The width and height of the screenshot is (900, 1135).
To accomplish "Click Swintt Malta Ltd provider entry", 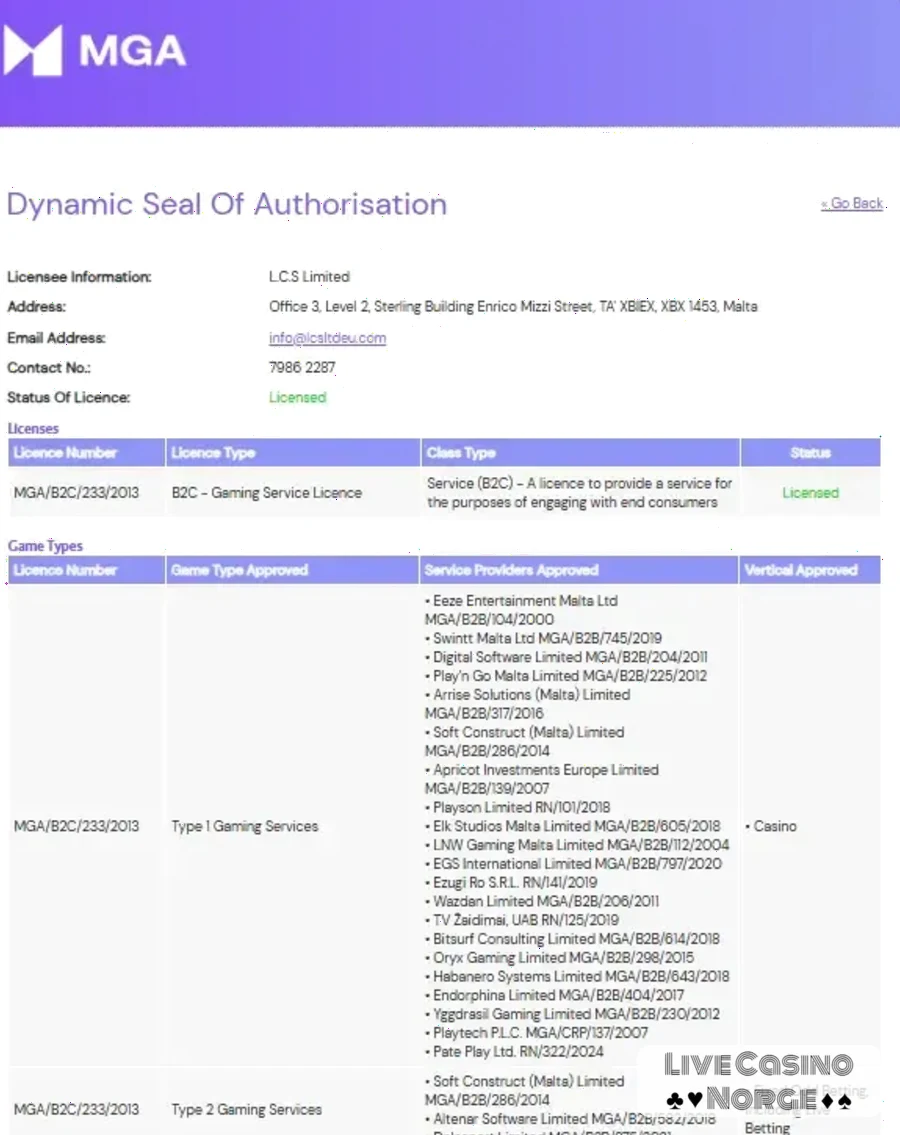I will (543, 638).
